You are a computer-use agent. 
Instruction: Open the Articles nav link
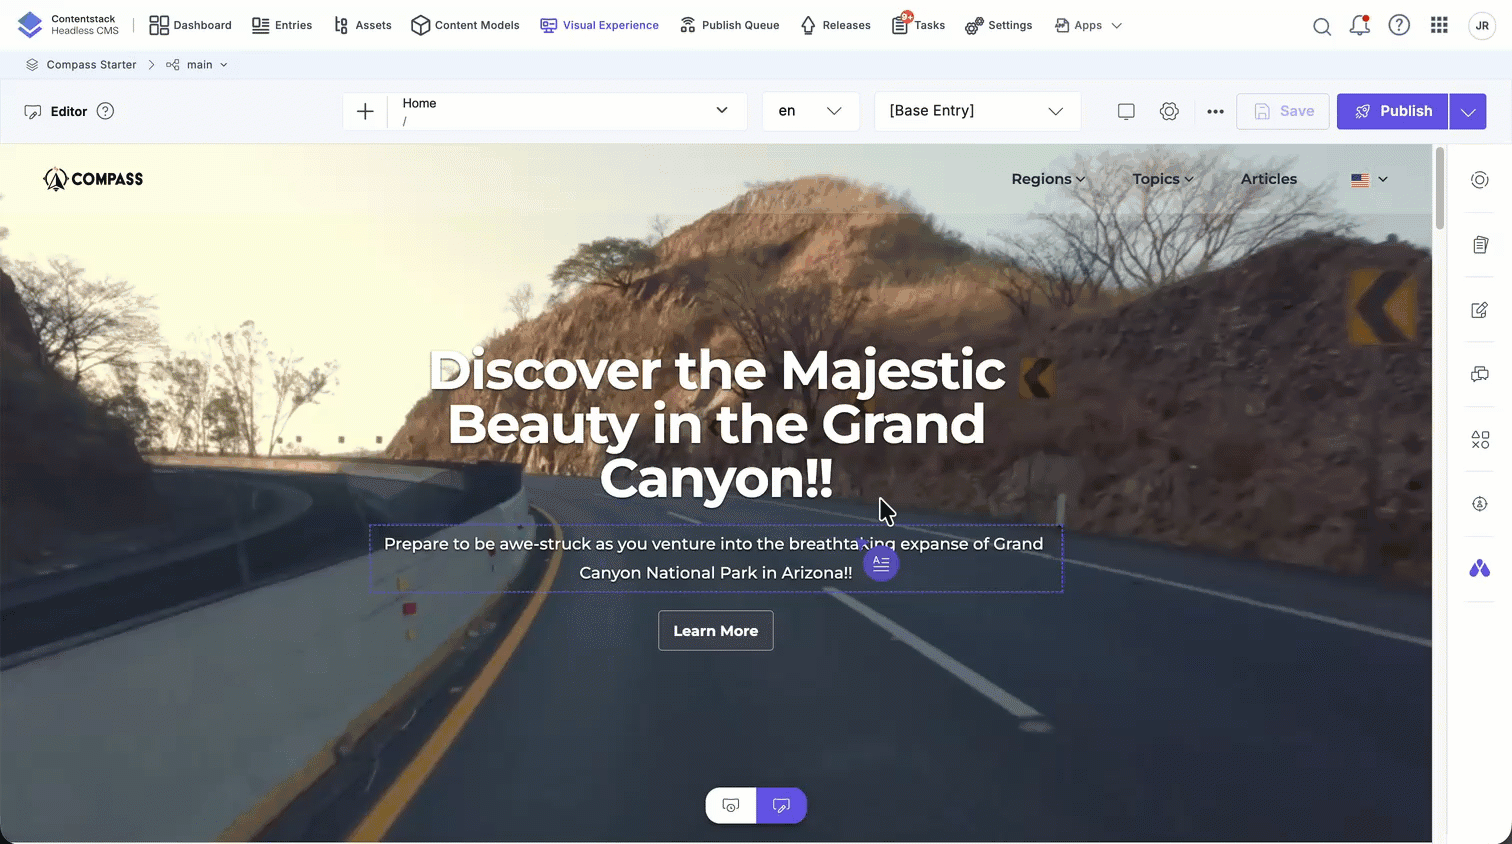(1269, 179)
